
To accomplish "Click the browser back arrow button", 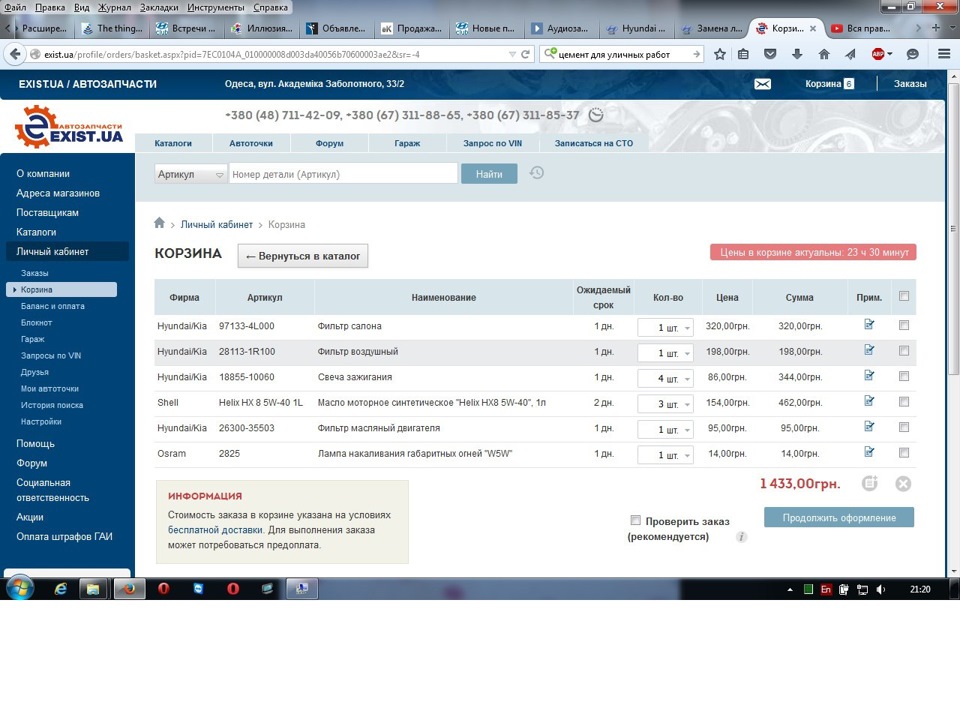I will click(x=15, y=54).
